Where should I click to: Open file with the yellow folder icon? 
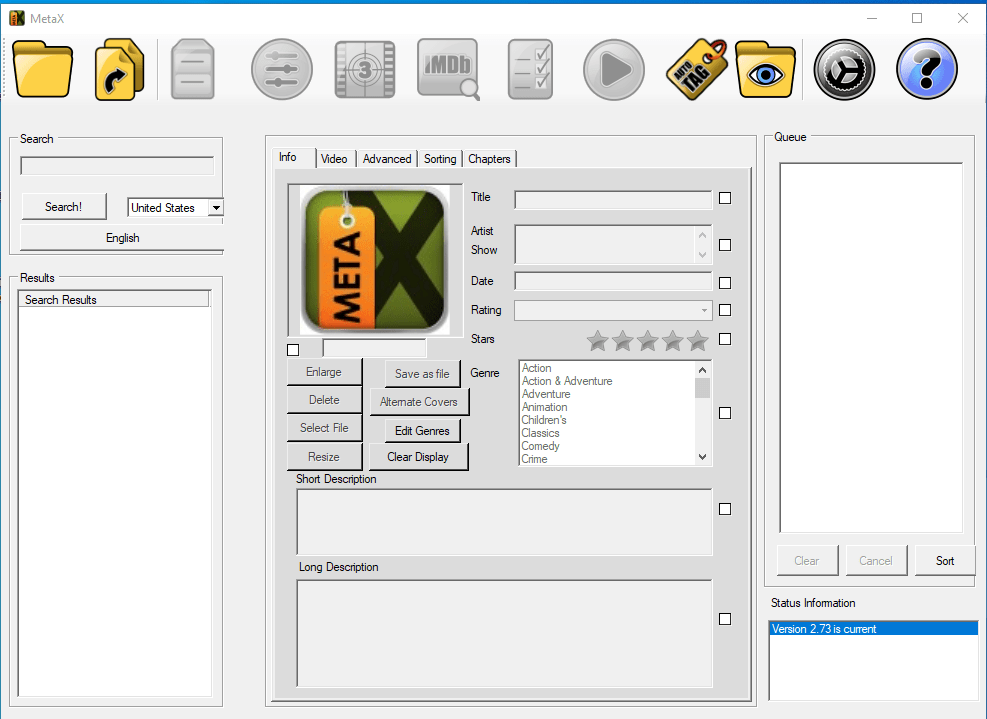42,69
